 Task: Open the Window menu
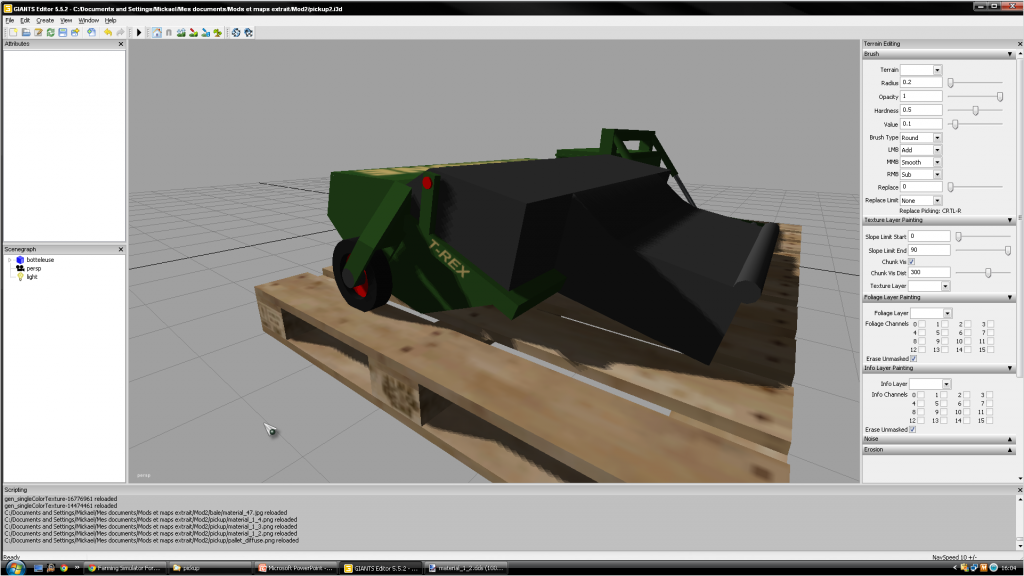coord(89,21)
